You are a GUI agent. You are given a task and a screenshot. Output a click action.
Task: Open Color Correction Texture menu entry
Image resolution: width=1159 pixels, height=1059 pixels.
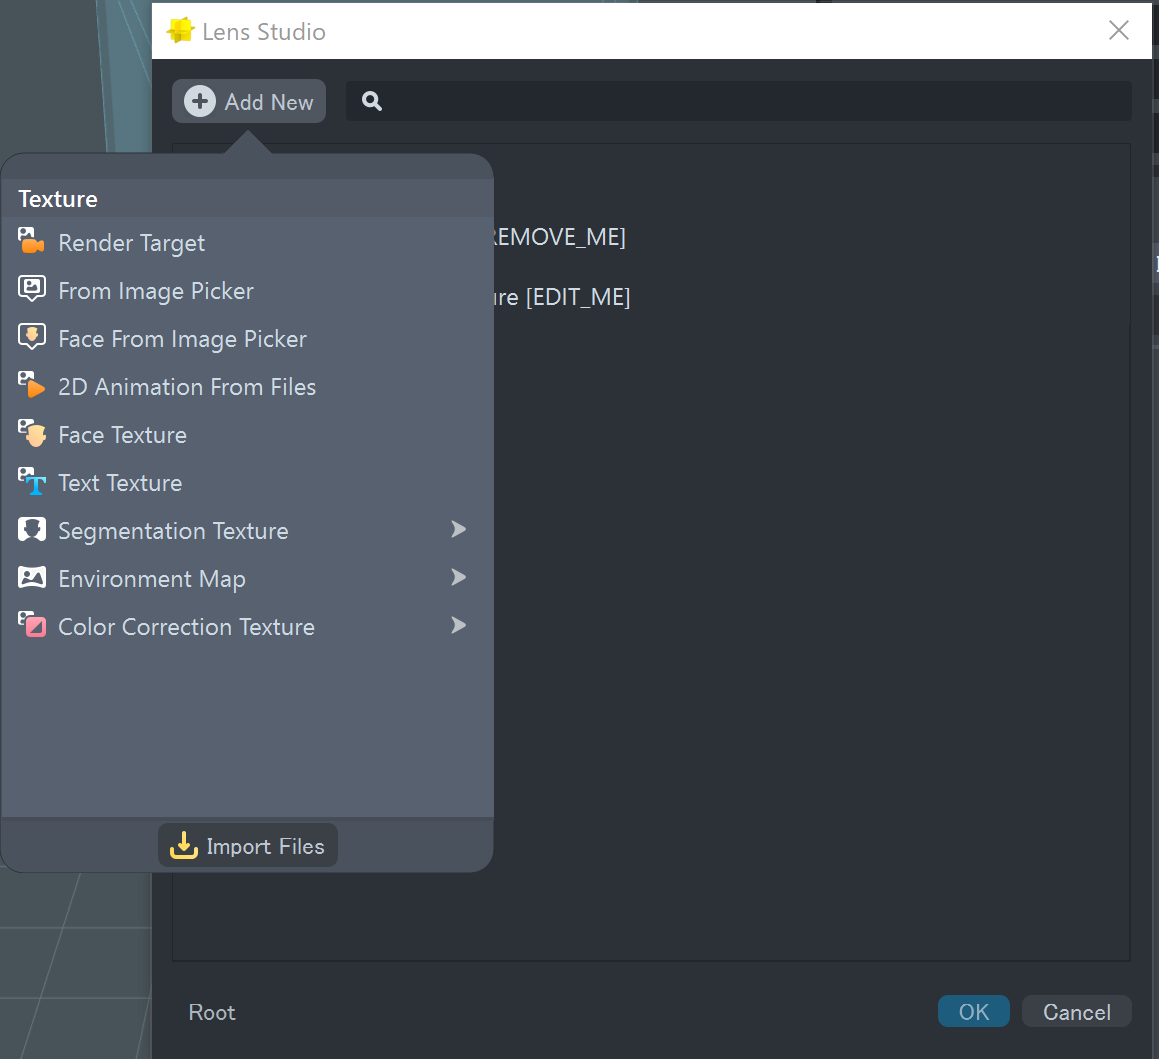tap(247, 627)
